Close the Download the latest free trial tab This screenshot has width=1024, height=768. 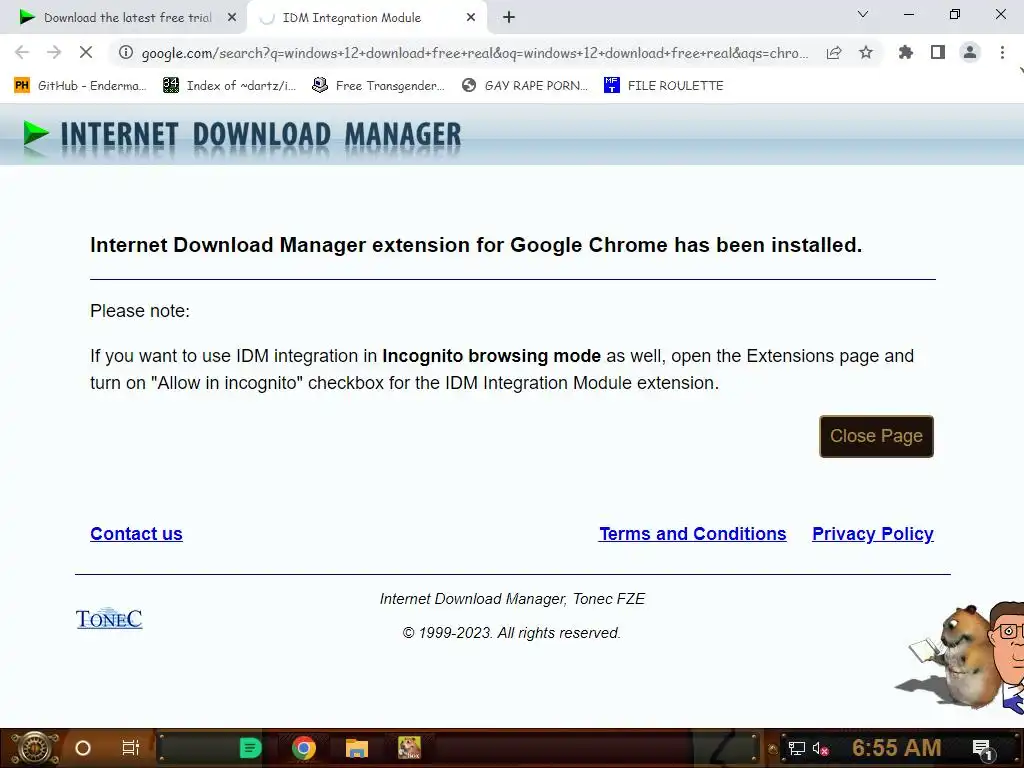coord(232,18)
